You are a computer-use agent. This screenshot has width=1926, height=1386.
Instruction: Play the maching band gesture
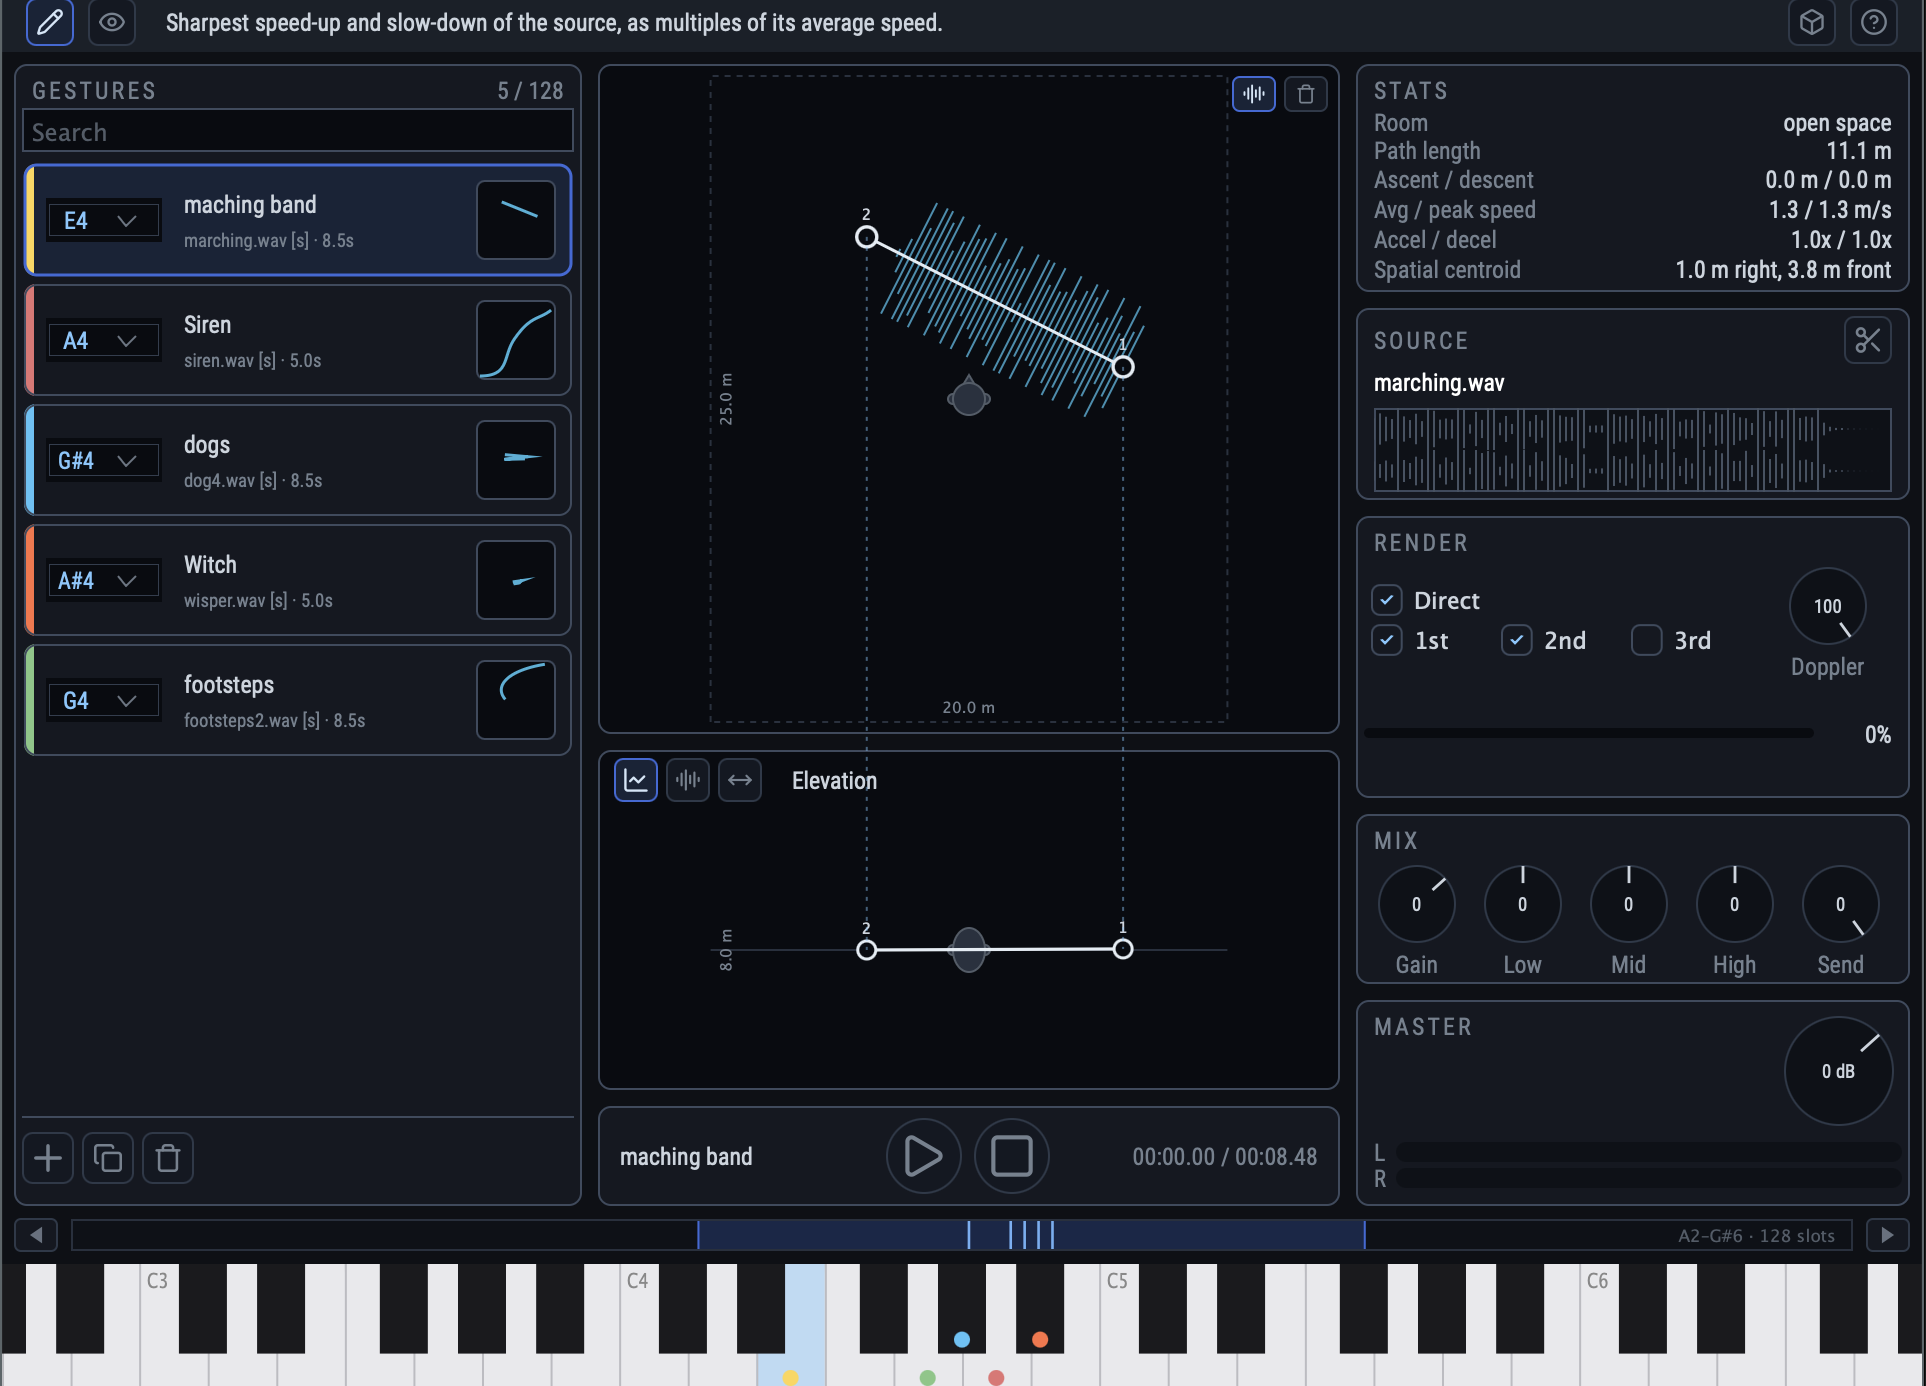tap(923, 1156)
